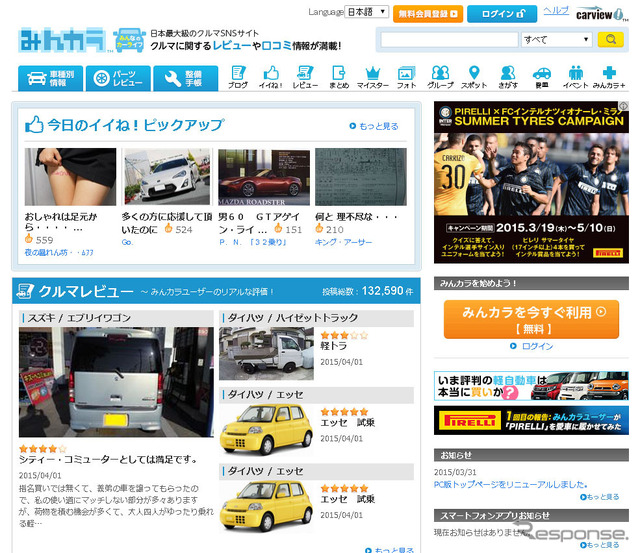This screenshot has width=640, height=553.
Task: Click the ダイハツ / ハイゼットトラック heading
Action: tap(293, 318)
